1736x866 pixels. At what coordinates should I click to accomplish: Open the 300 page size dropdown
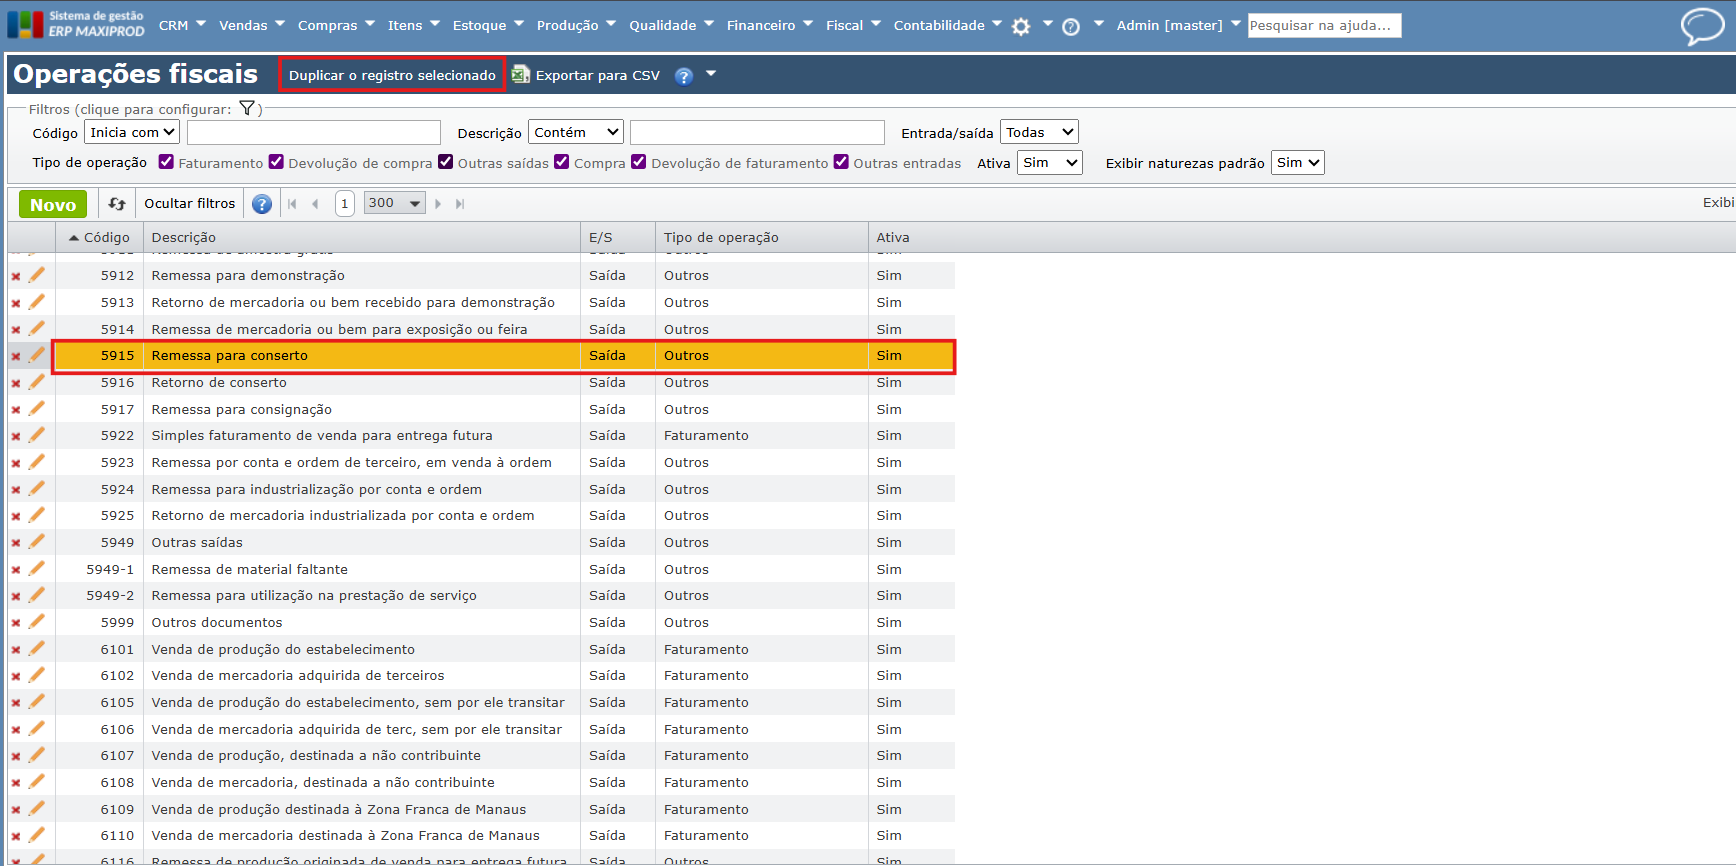coord(395,203)
